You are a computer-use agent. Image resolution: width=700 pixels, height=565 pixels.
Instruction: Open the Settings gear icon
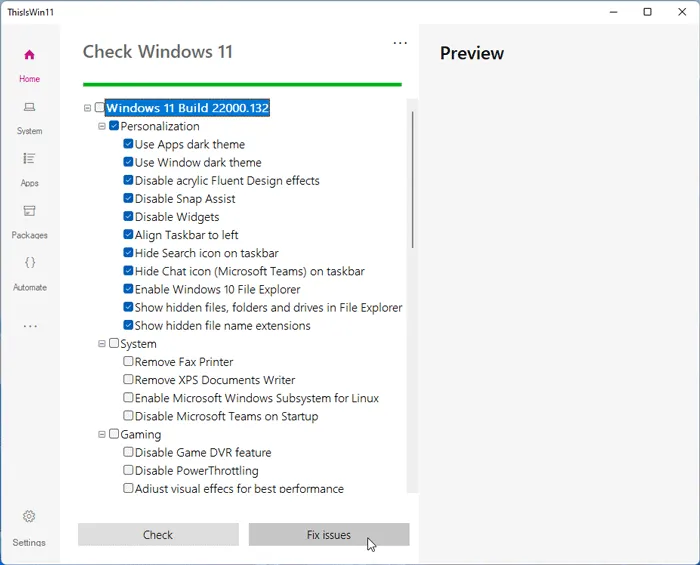click(x=29, y=517)
